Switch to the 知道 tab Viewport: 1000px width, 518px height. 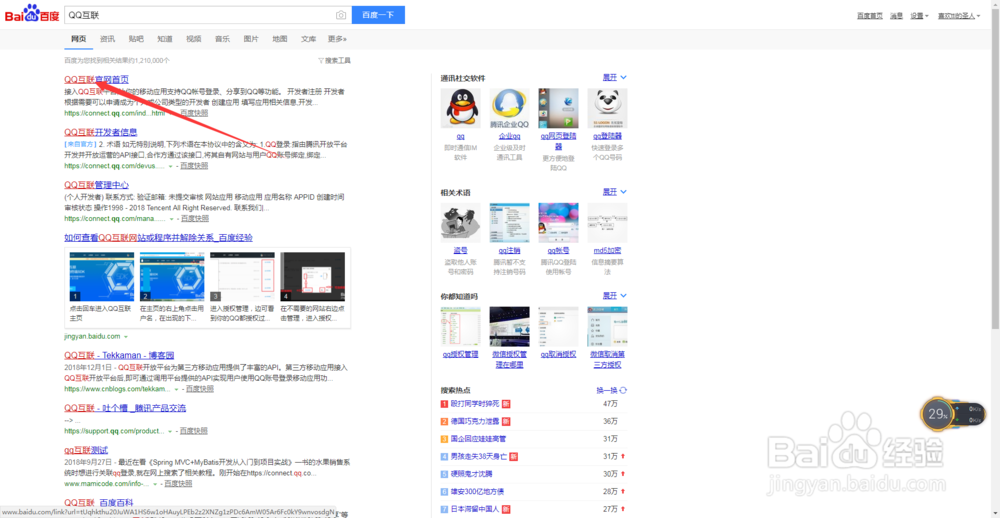pyautogui.click(x=165, y=39)
